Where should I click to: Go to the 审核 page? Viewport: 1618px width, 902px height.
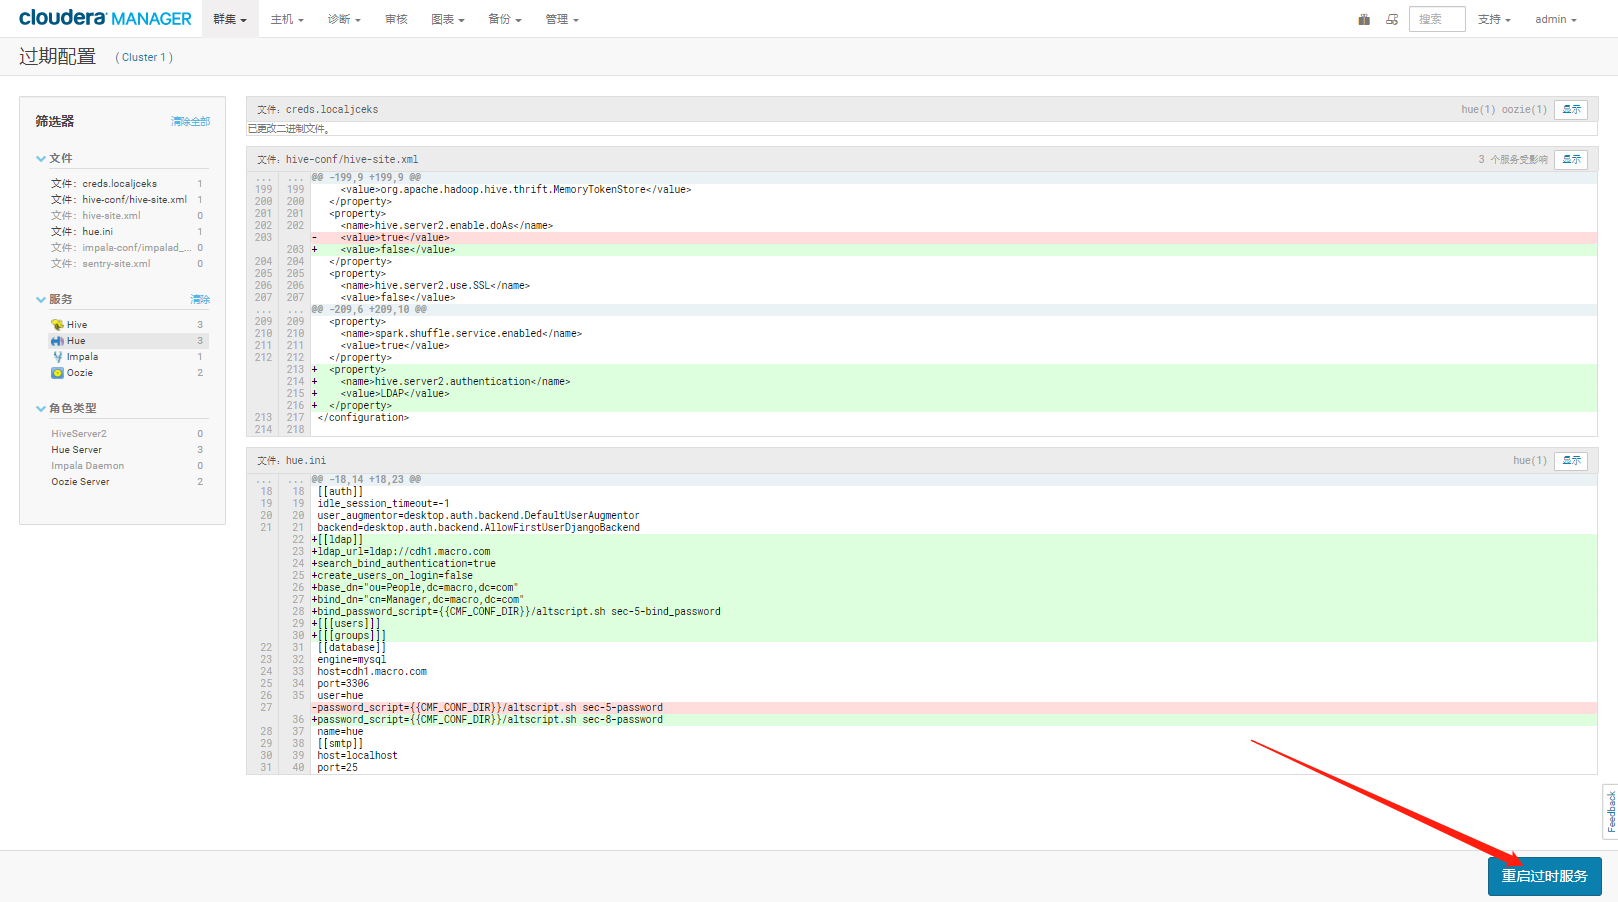pyautogui.click(x=396, y=19)
